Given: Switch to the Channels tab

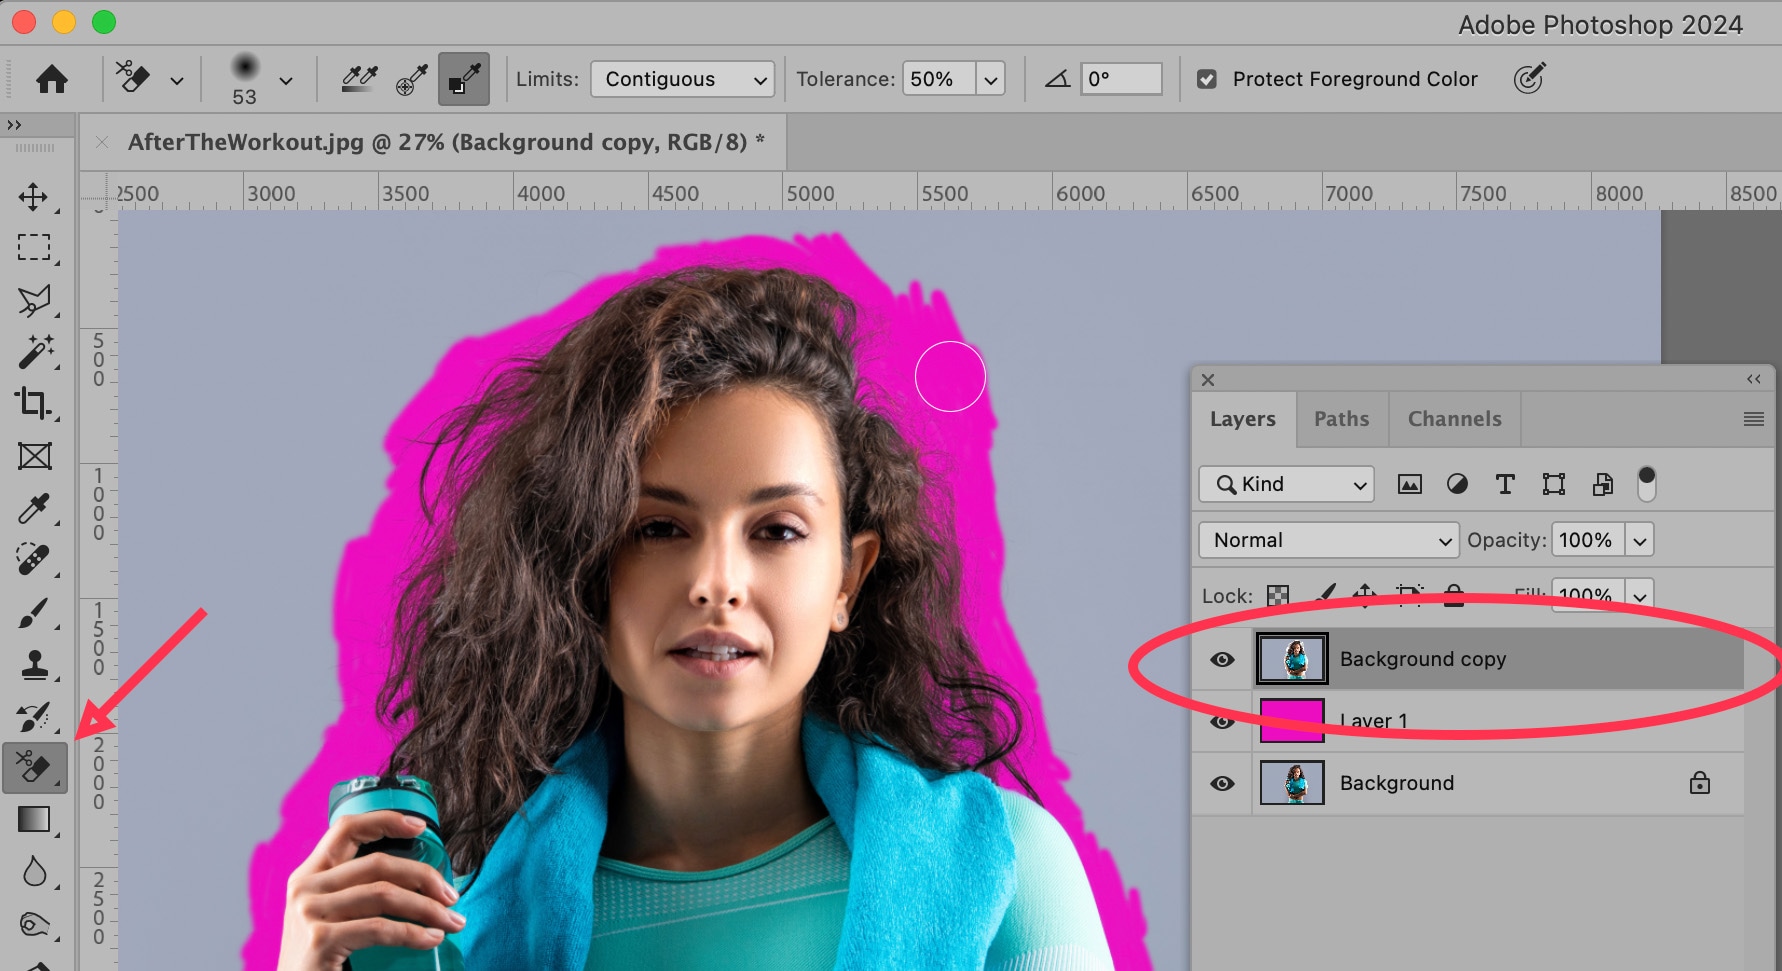Looking at the screenshot, I should [x=1454, y=419].
